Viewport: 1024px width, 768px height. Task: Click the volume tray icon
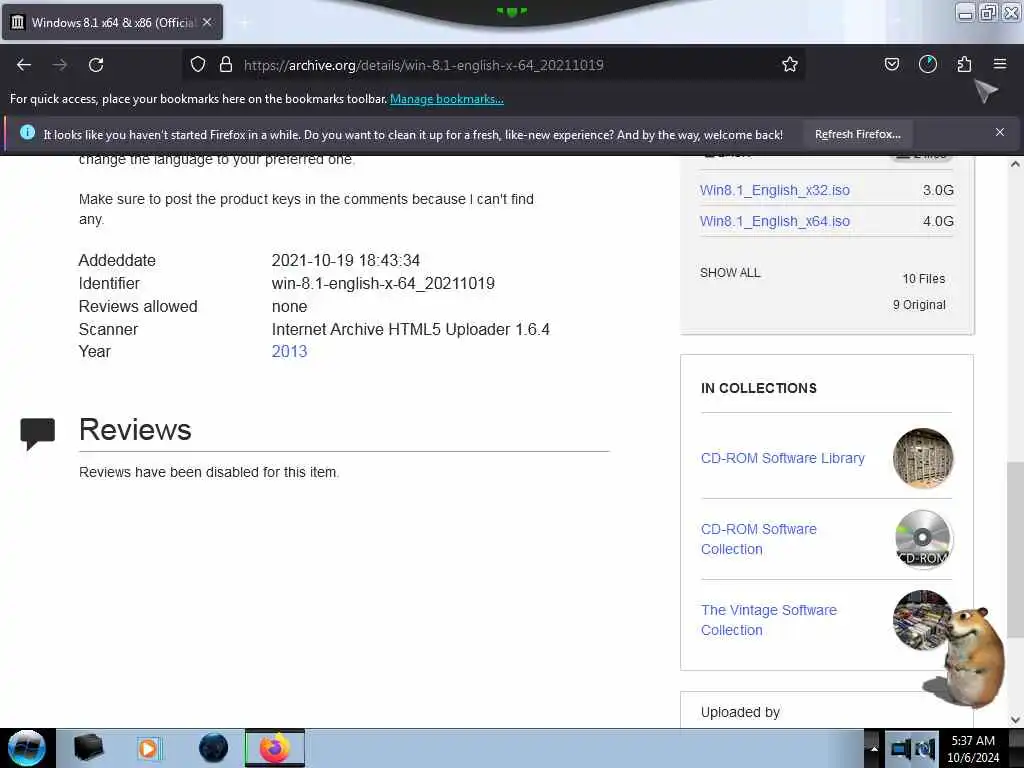pos(925,748)
